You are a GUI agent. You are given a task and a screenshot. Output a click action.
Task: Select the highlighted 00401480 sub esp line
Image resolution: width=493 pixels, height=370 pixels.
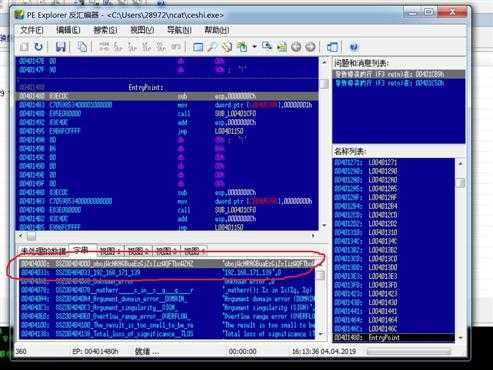click(167, 96)
